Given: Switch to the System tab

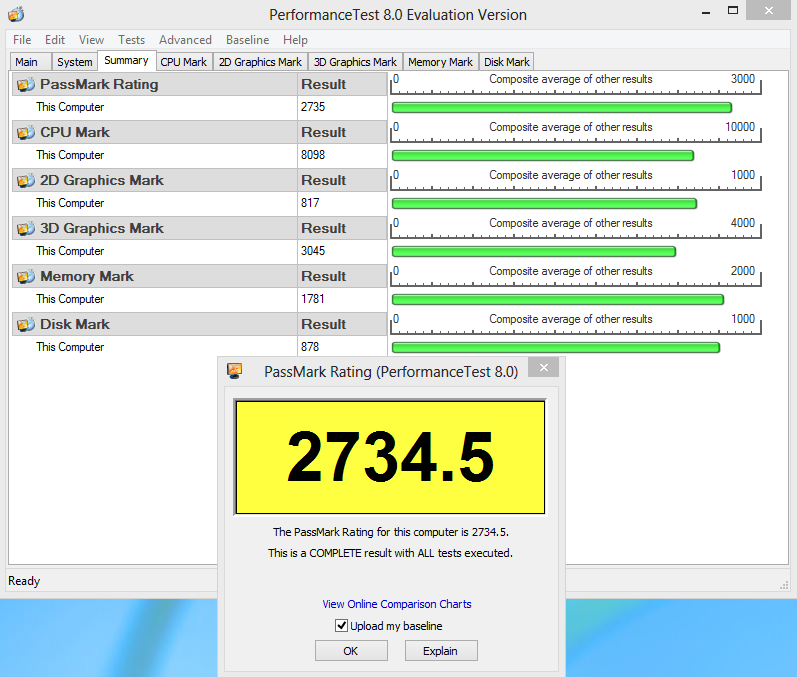Looking at the screenshot, I should pos(75,62).
